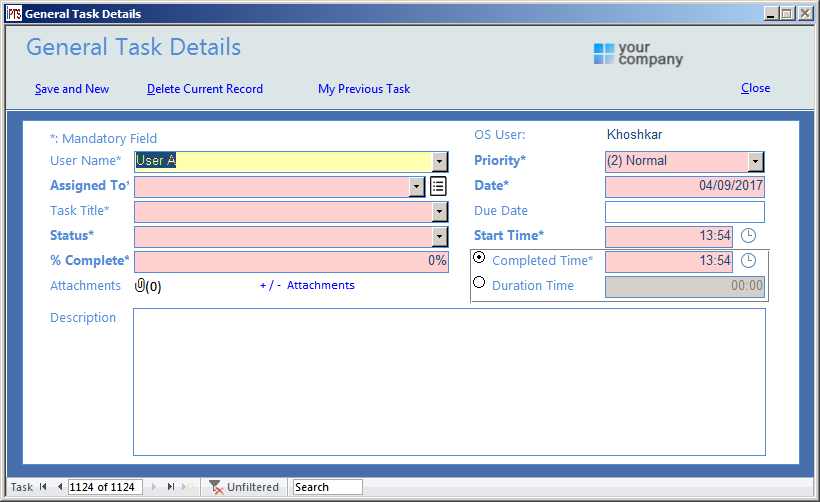Click the Unfiltered filter icon
The width and height of the screenshot is (820, 502).
(x=216, y=487)
